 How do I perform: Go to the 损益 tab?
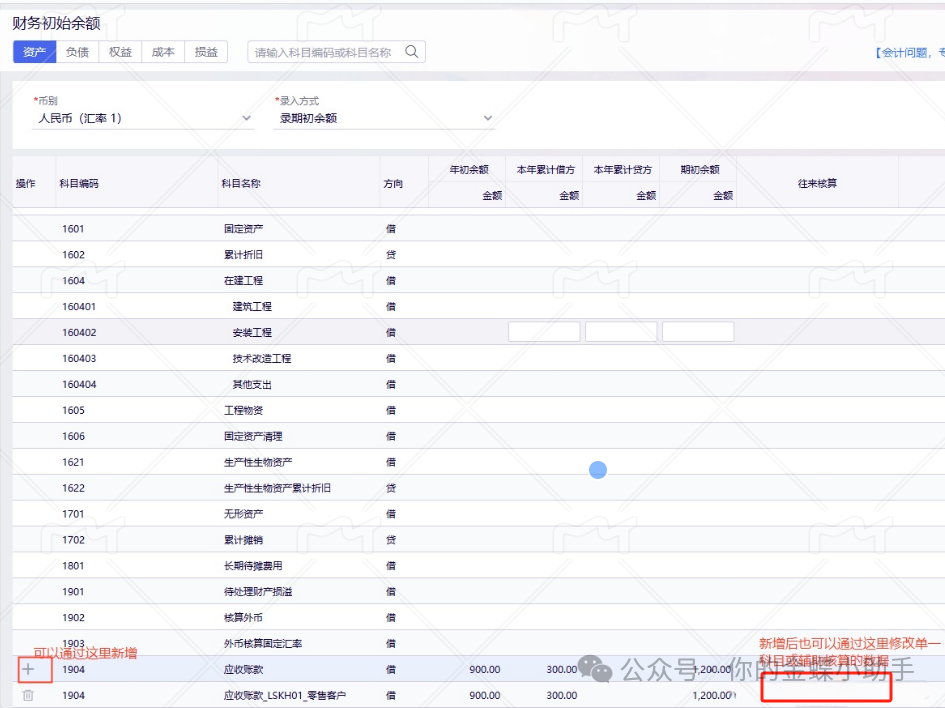pos(206,52)
